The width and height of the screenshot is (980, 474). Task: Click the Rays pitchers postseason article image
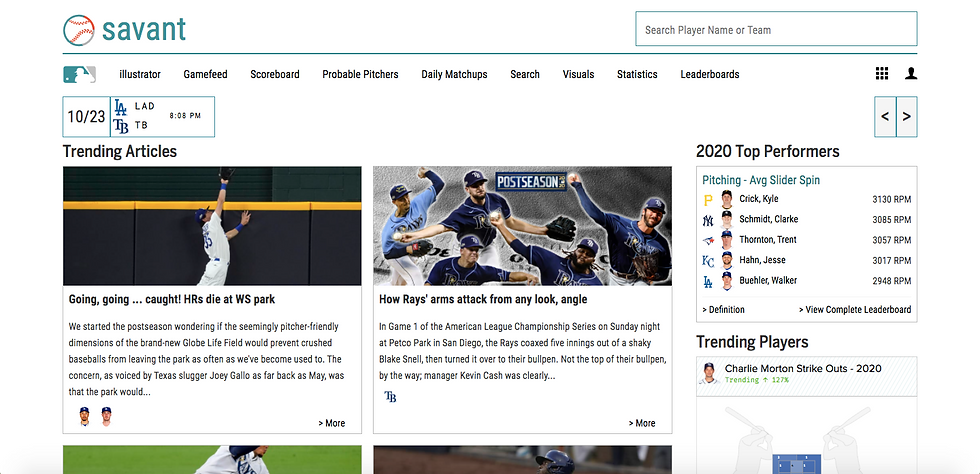522,226
